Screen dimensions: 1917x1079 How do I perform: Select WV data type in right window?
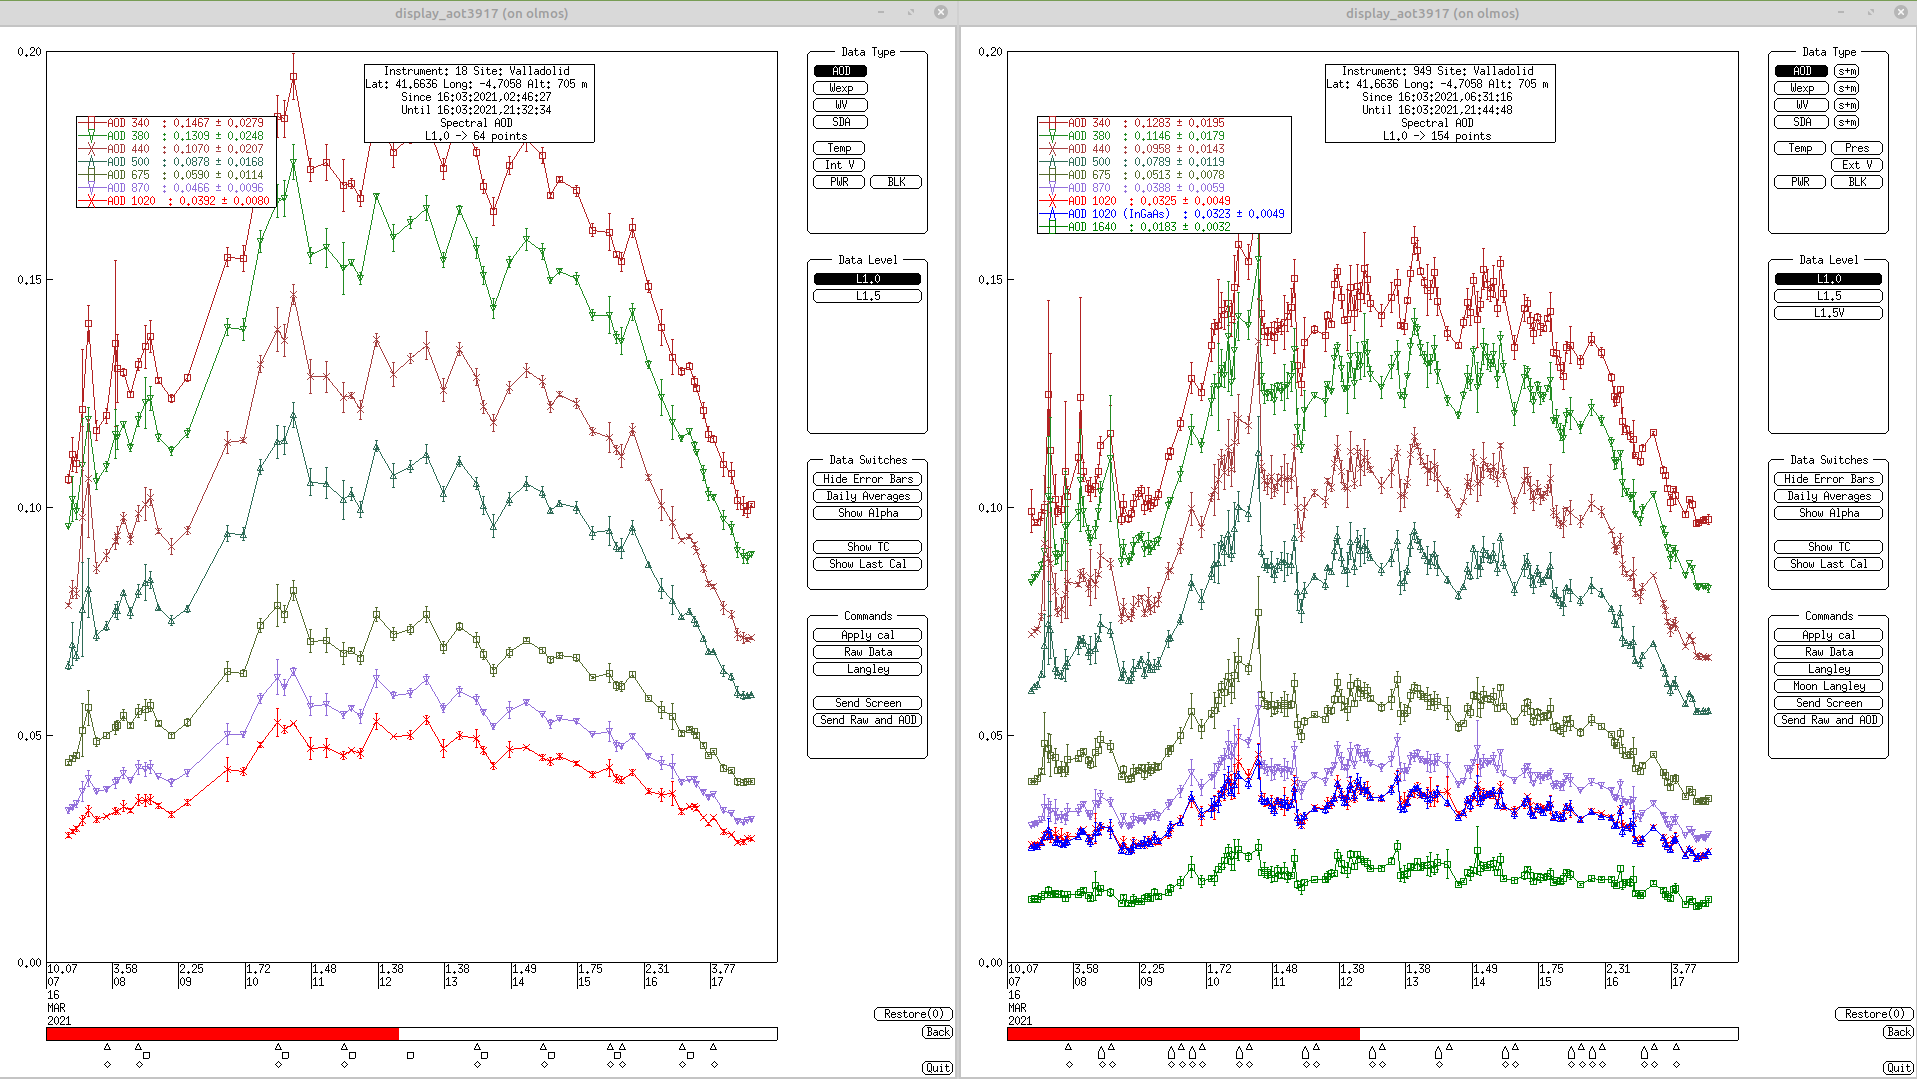pyautogui.click(x=1801, y=105)
